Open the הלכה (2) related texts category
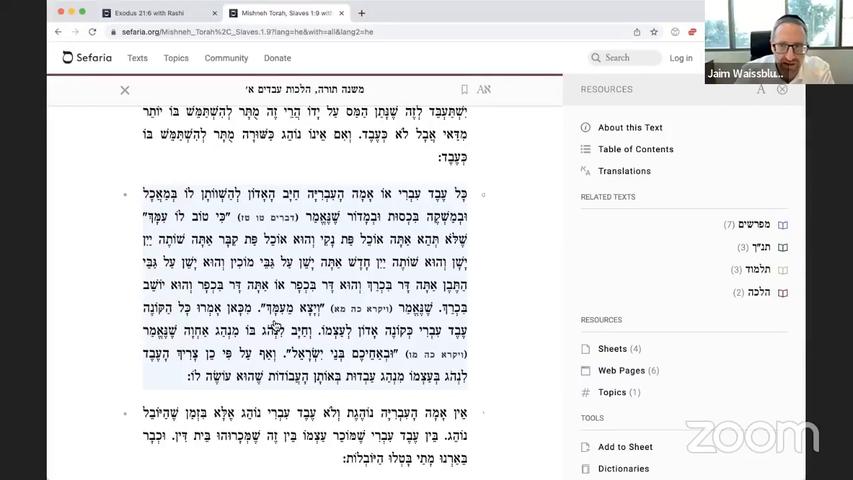 tap(752, 293)
